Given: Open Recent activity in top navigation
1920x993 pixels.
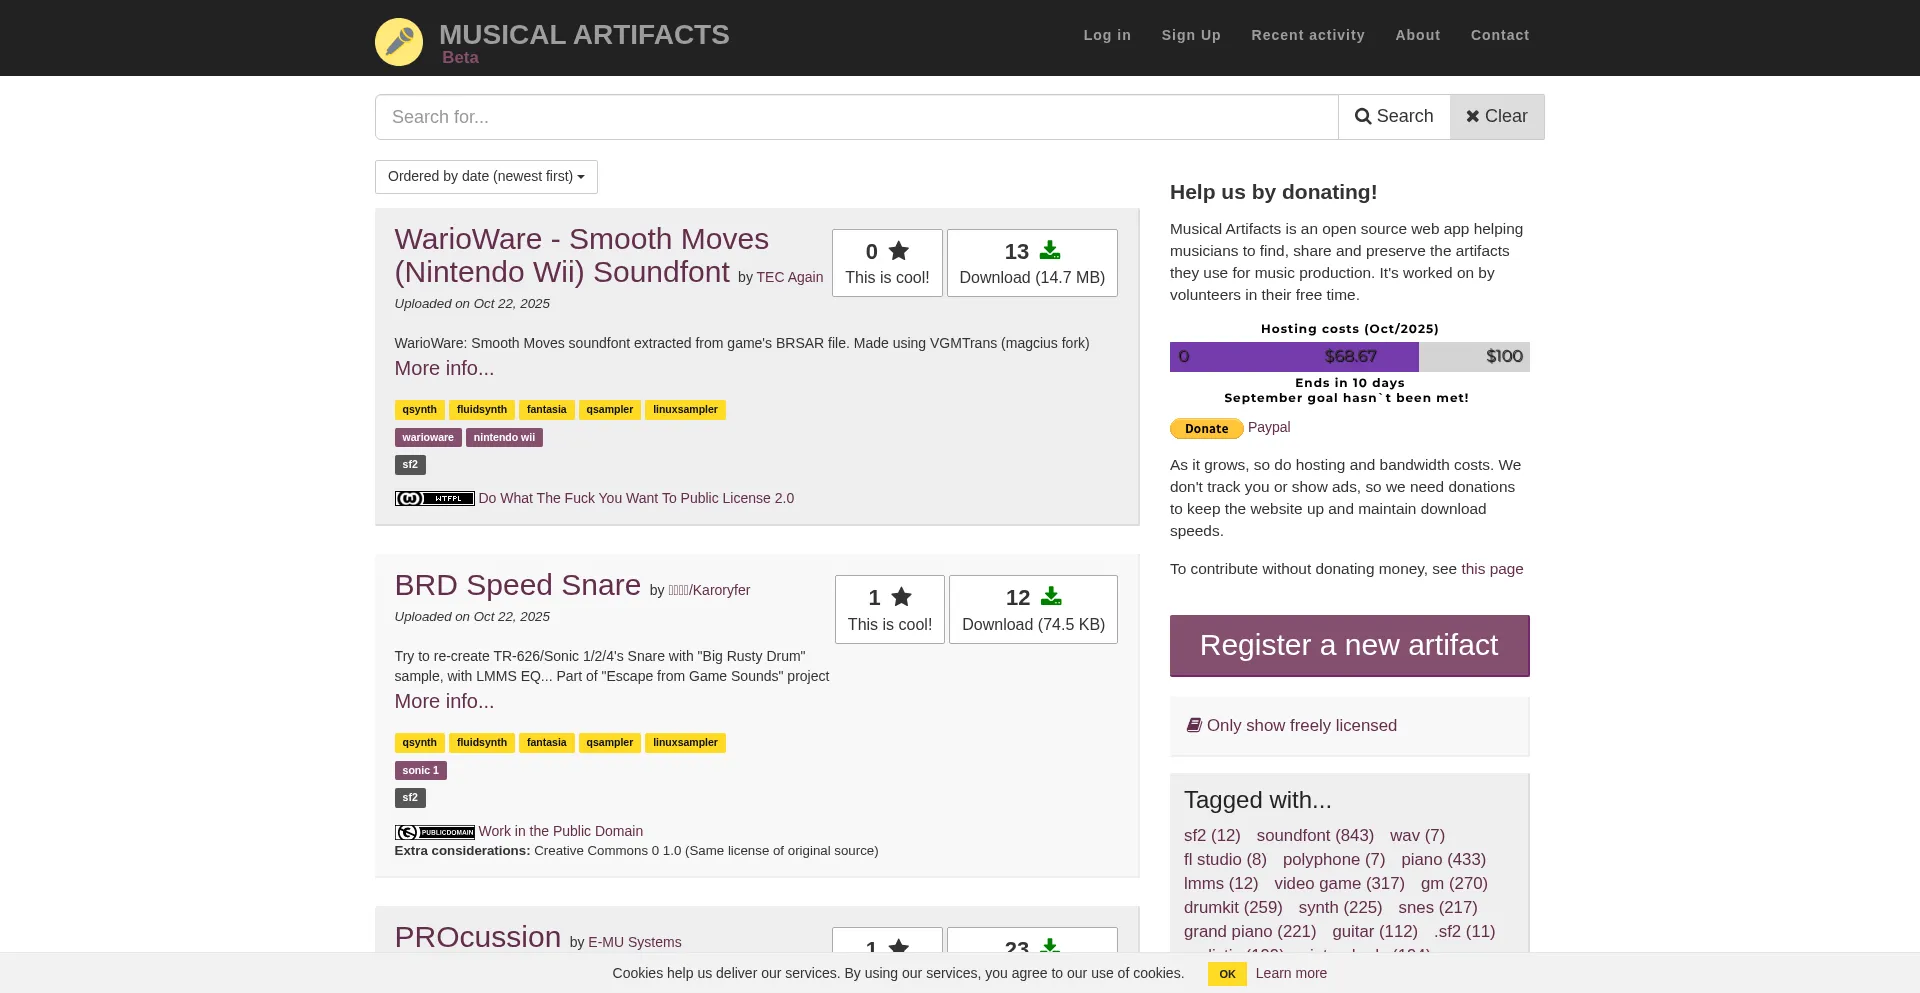Looking at the screenshot, I should click(x=1307, y=35).
